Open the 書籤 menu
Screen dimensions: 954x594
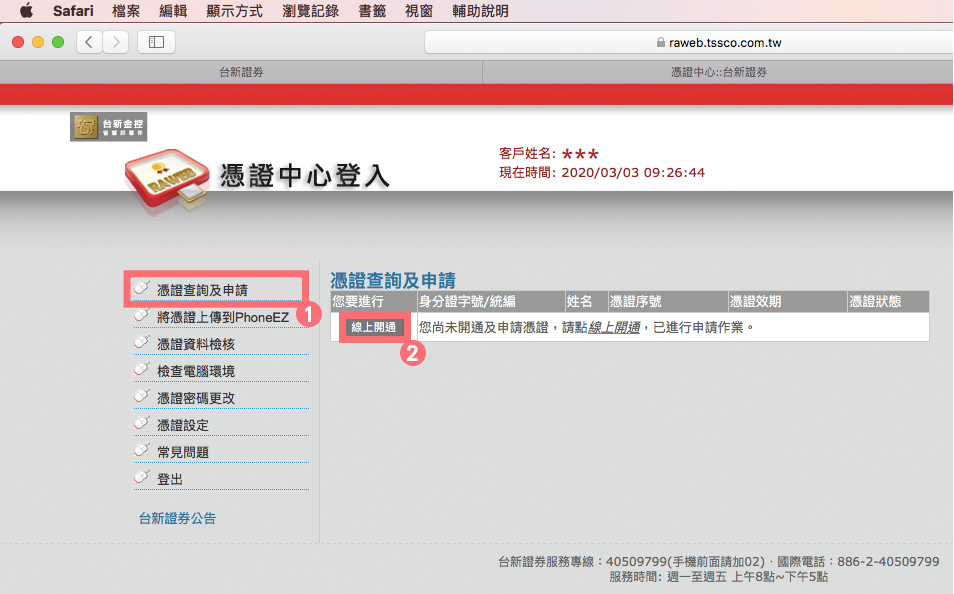pos(372,11)
